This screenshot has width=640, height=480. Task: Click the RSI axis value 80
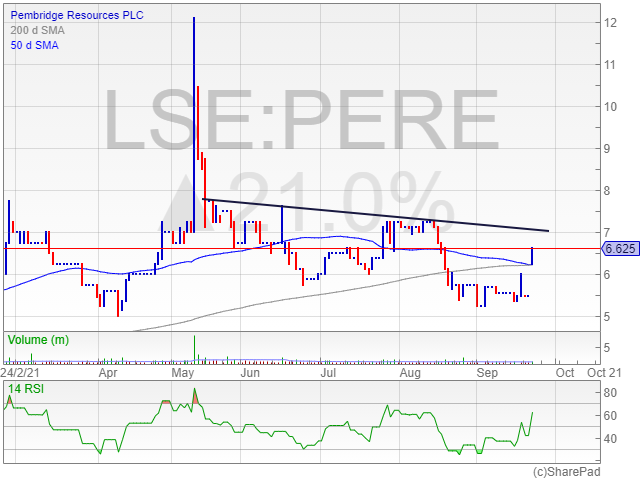click(610, 393)
